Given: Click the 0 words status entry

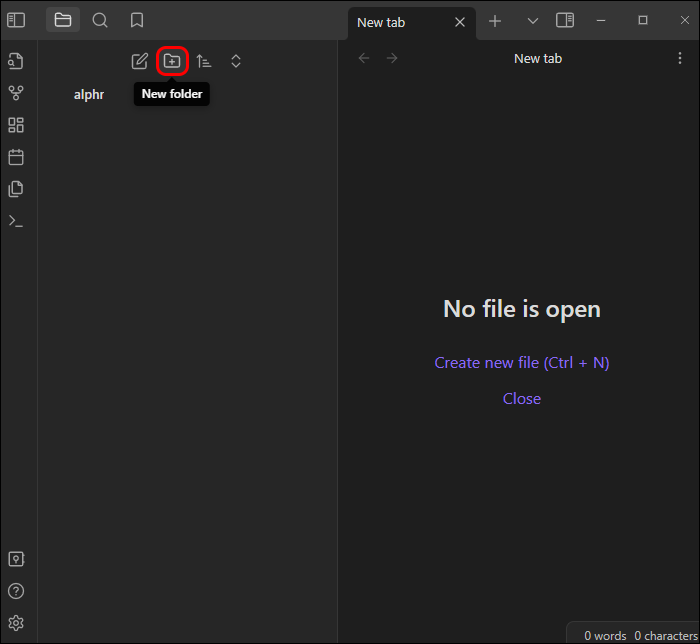Looking at the screenshot, I should [x=605, y=636].
